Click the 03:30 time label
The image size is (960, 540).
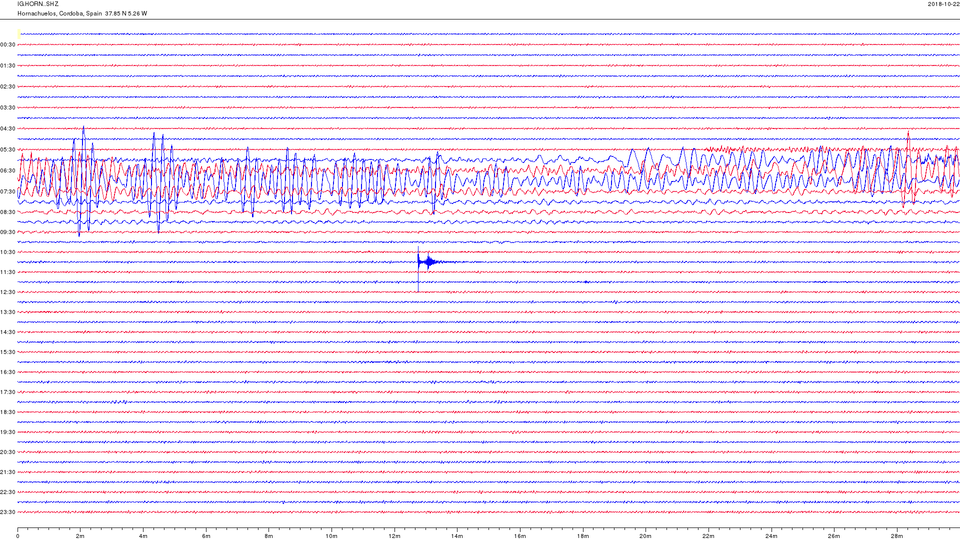(8, 108)
